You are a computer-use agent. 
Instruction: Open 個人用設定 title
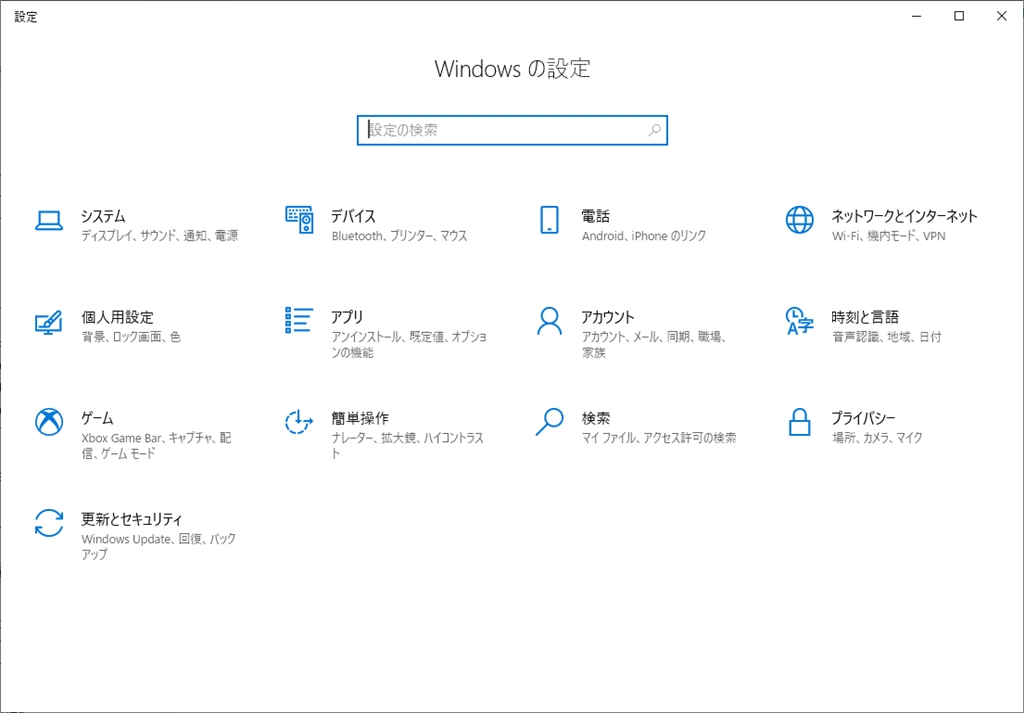(x=118, y=317)
